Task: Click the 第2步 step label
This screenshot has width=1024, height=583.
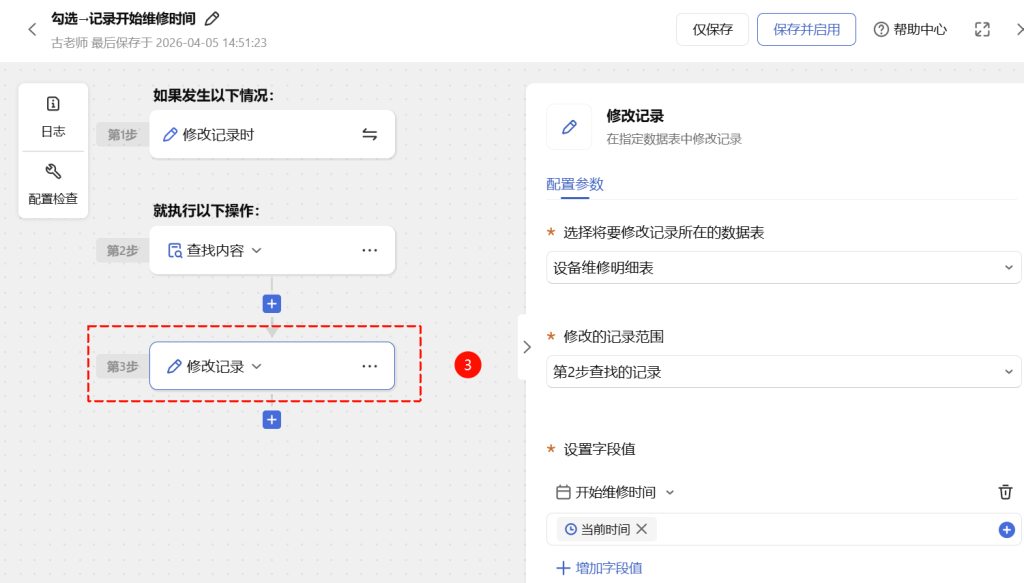Action: pos(122,251)
